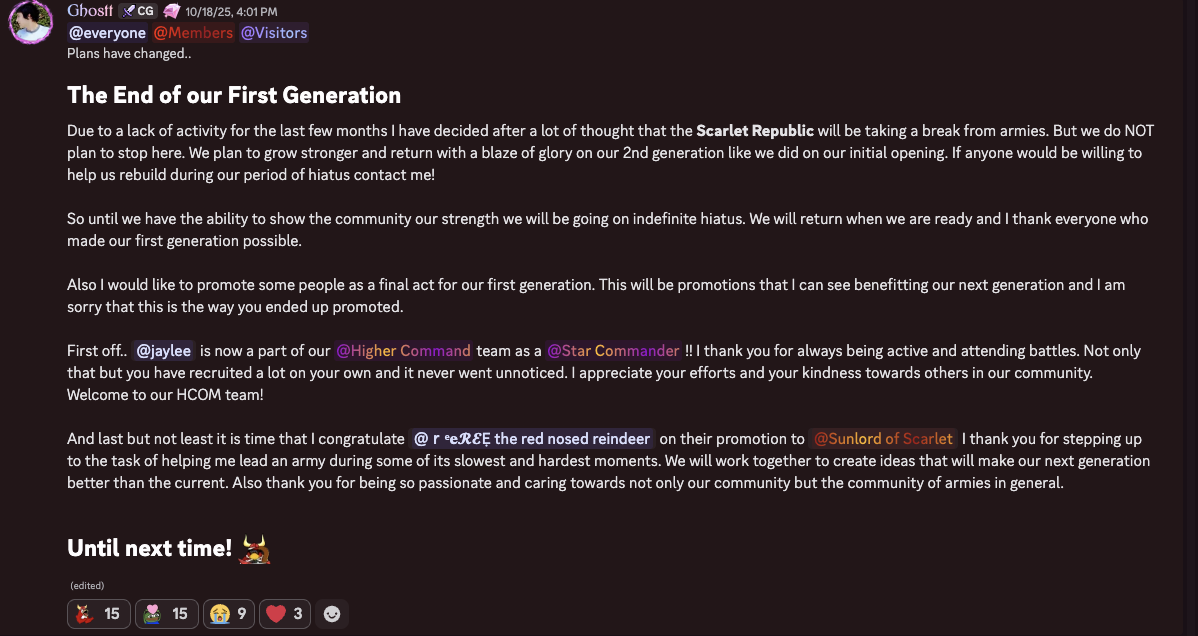Toggle the red heart reaction with 3
This screenshot has height=636, width=1198.
coord(285,613)
